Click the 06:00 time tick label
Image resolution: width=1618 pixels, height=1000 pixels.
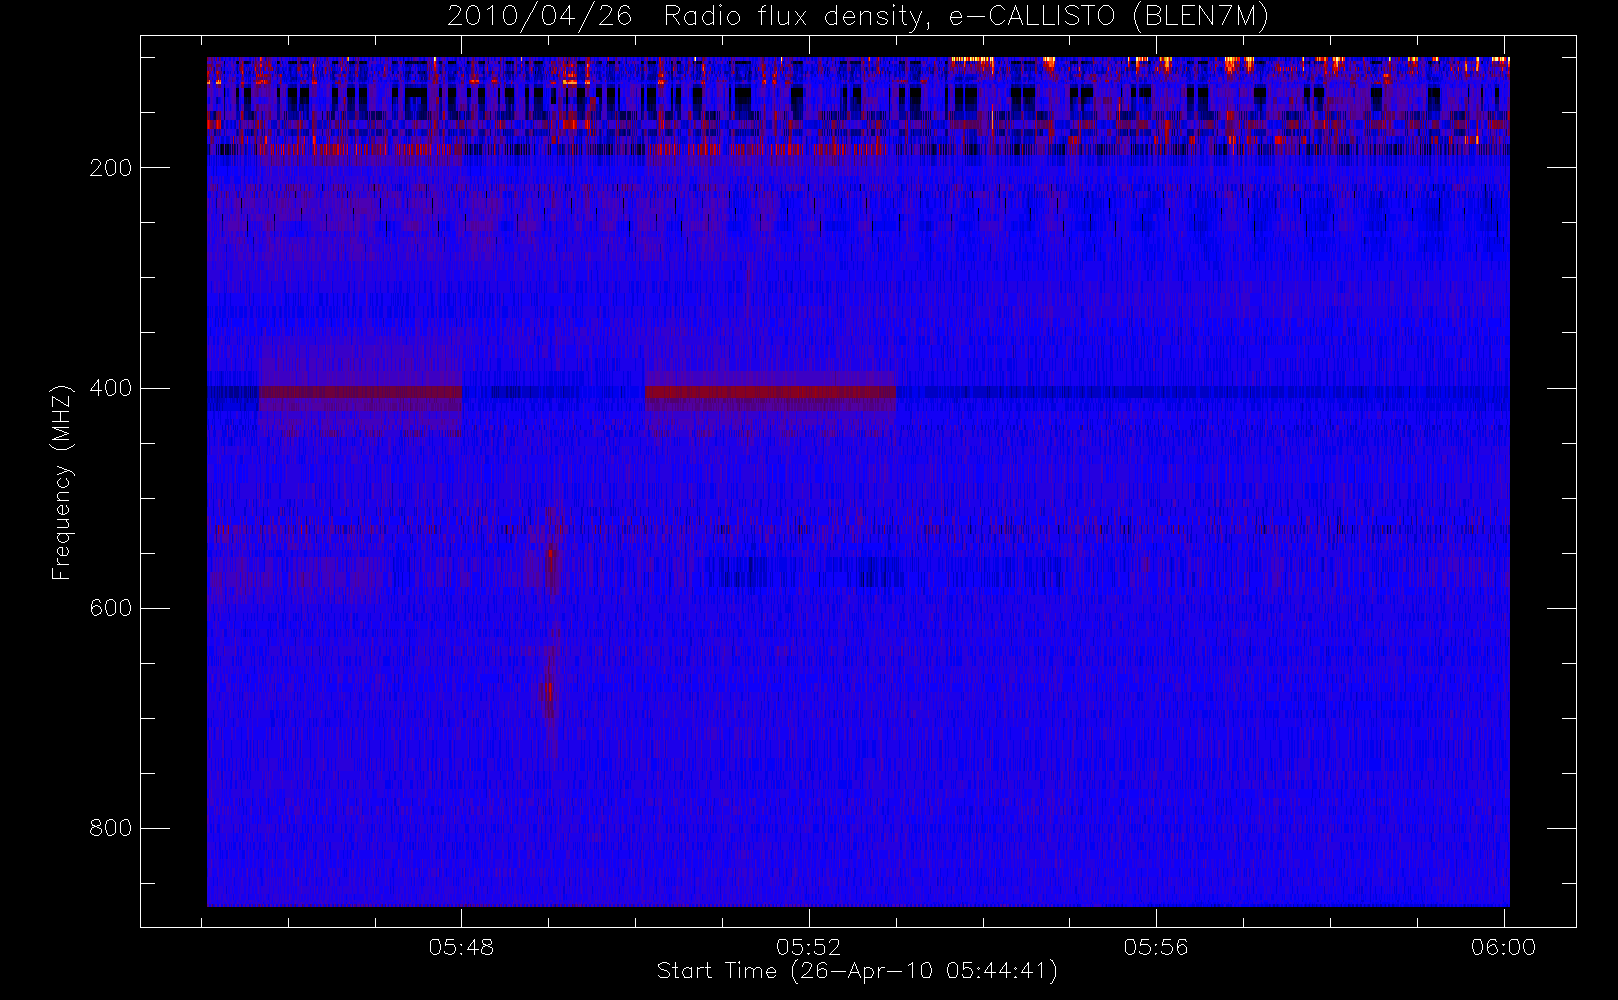1503,947
